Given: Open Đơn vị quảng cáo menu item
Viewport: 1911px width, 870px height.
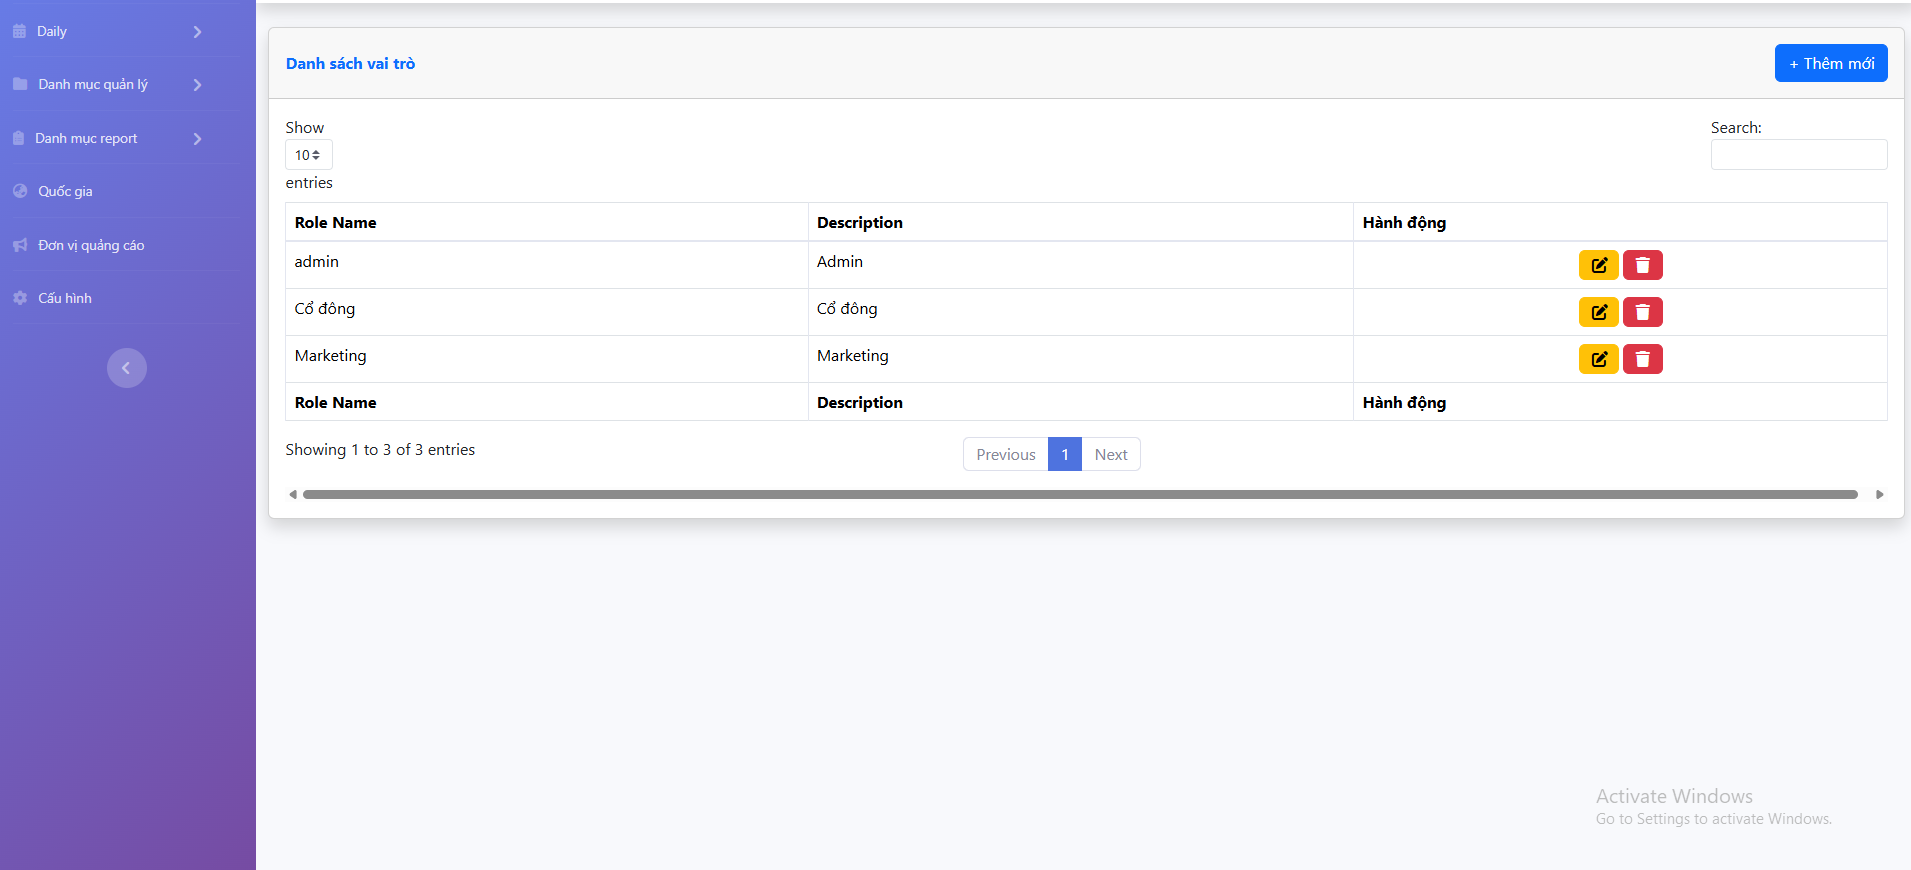Looking at the screenshot, I should [x=91, y=245].
